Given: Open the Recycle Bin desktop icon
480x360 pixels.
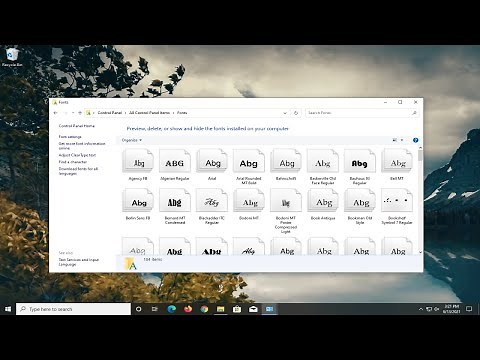Looking at the screenshot, I should coord(12,57).
